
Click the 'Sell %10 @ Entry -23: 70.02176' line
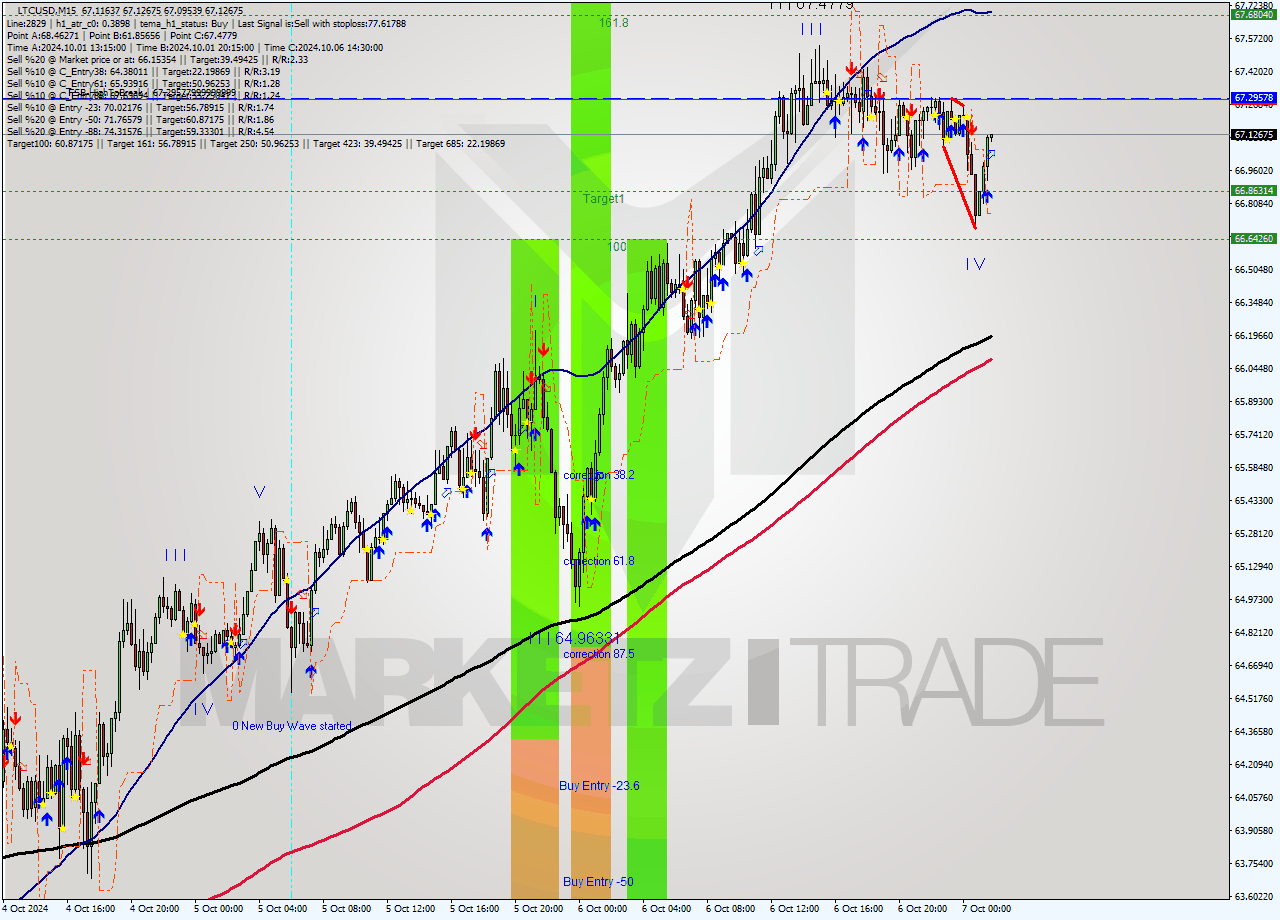140,107
